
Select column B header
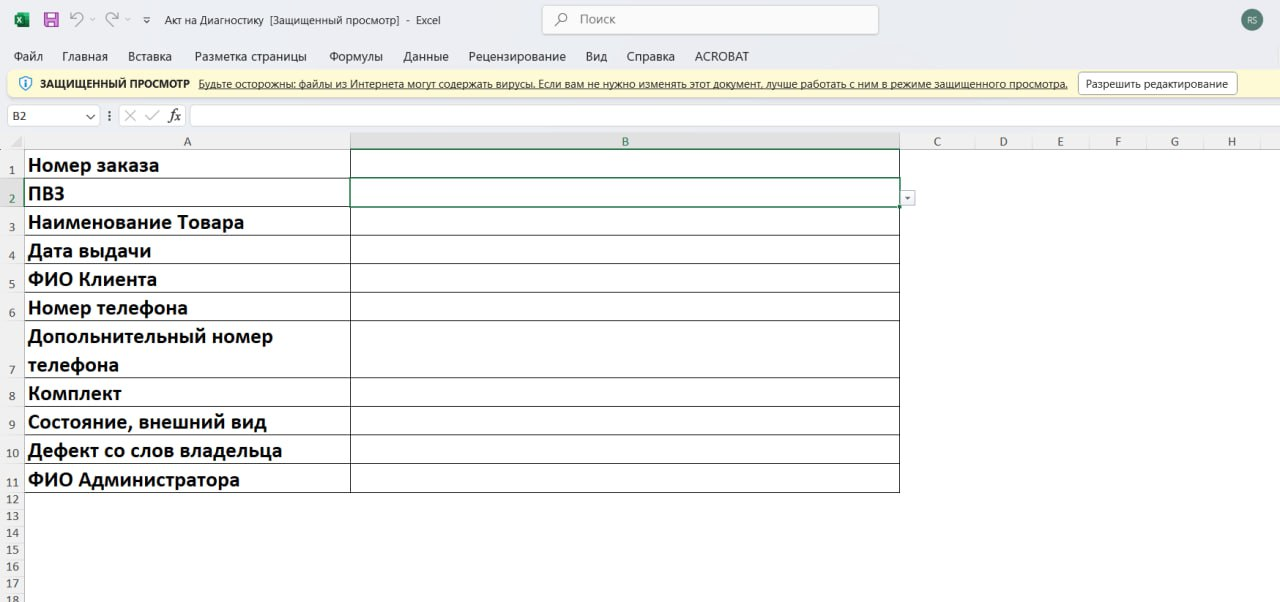click(x=625, y=141)
